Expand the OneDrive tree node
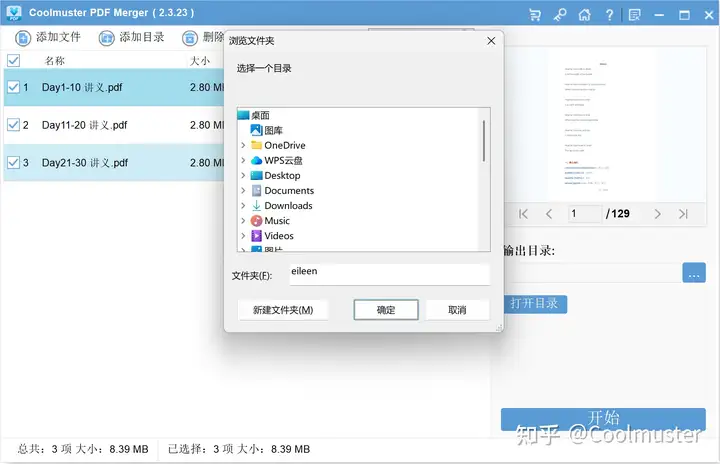720x464 pixels. (x=243, y=146)
